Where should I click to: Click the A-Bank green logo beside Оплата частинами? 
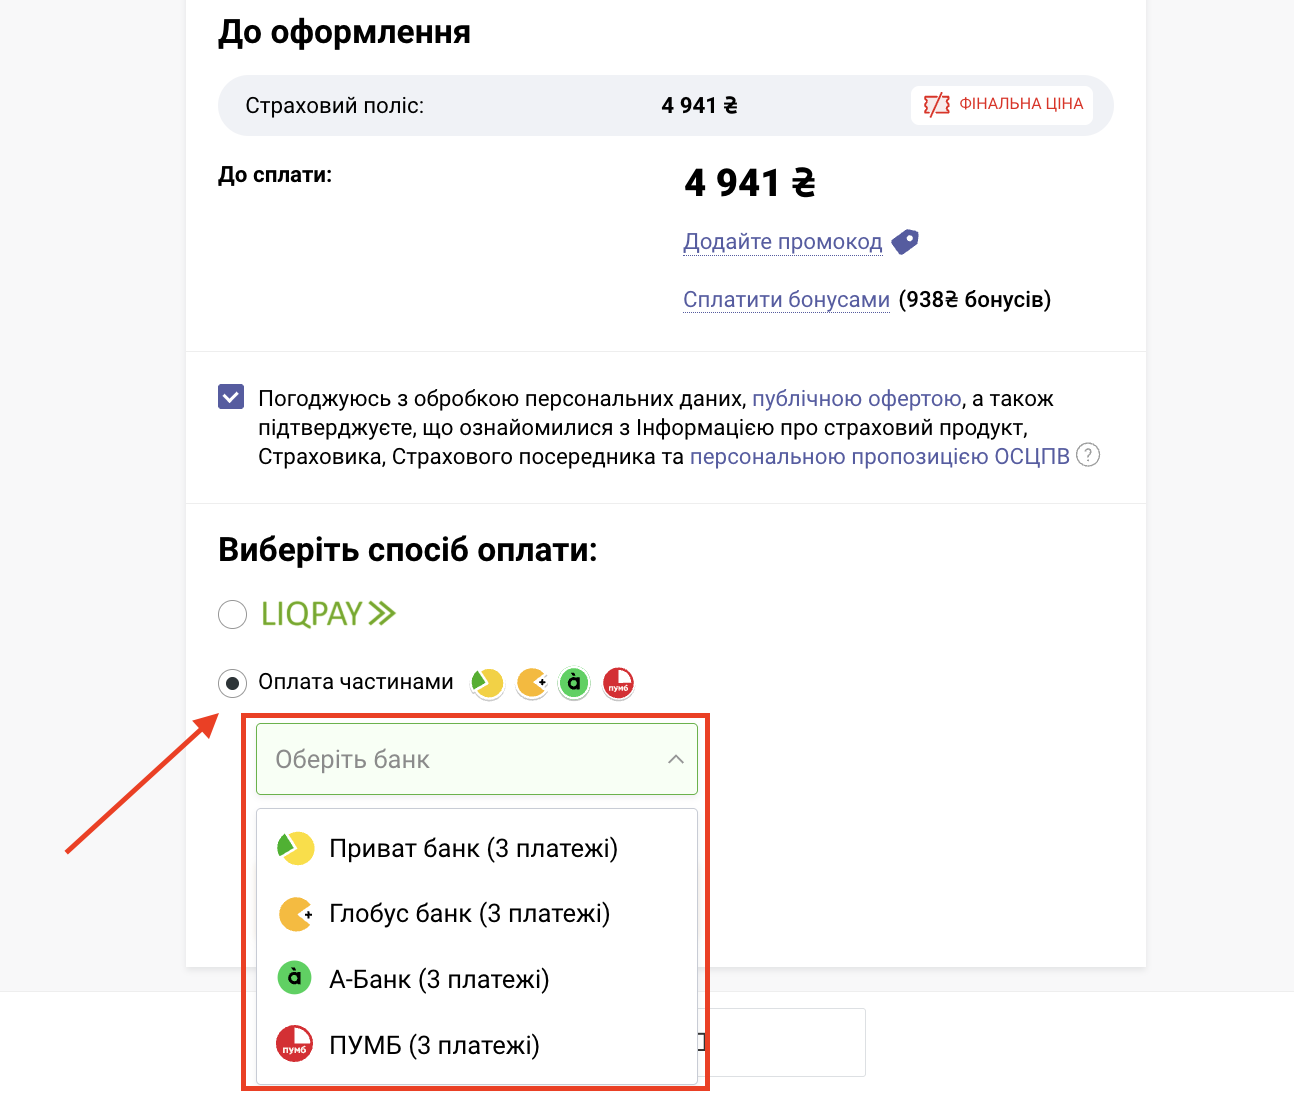pyautogui.click(x=574, y=683)
